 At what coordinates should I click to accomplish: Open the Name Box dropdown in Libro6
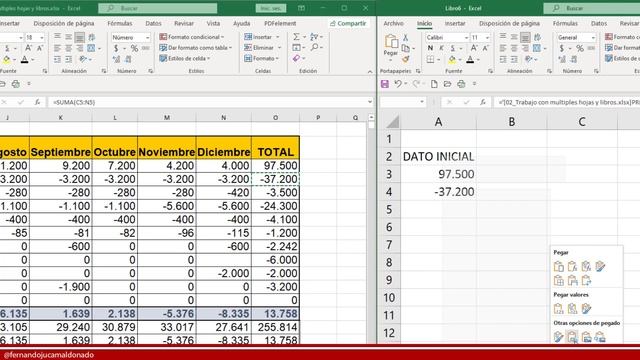422,102
